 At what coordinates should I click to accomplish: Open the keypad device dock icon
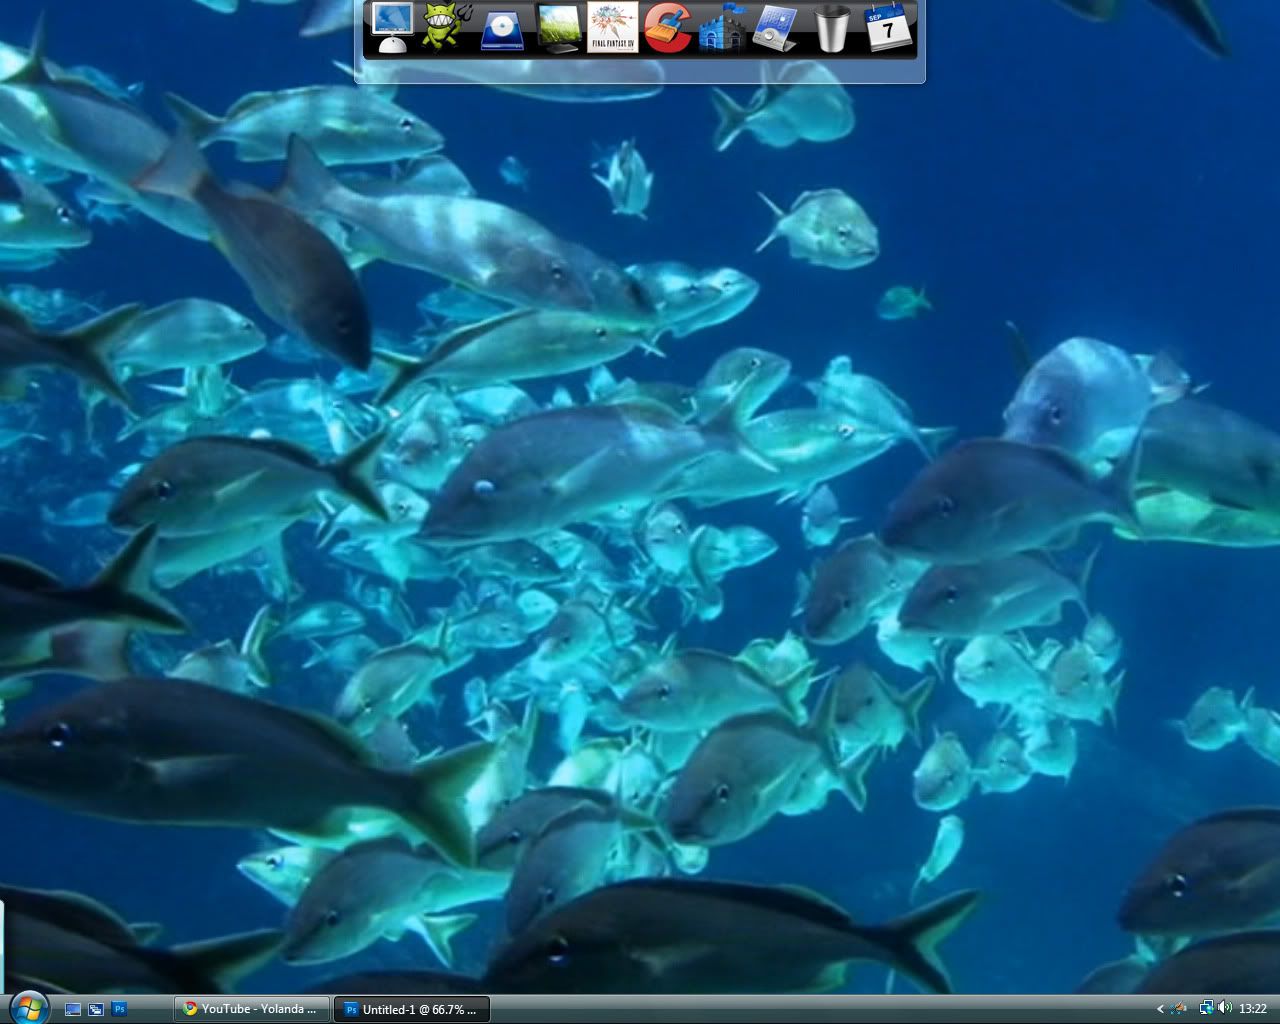pyautogui.click(x=775, y=28)
